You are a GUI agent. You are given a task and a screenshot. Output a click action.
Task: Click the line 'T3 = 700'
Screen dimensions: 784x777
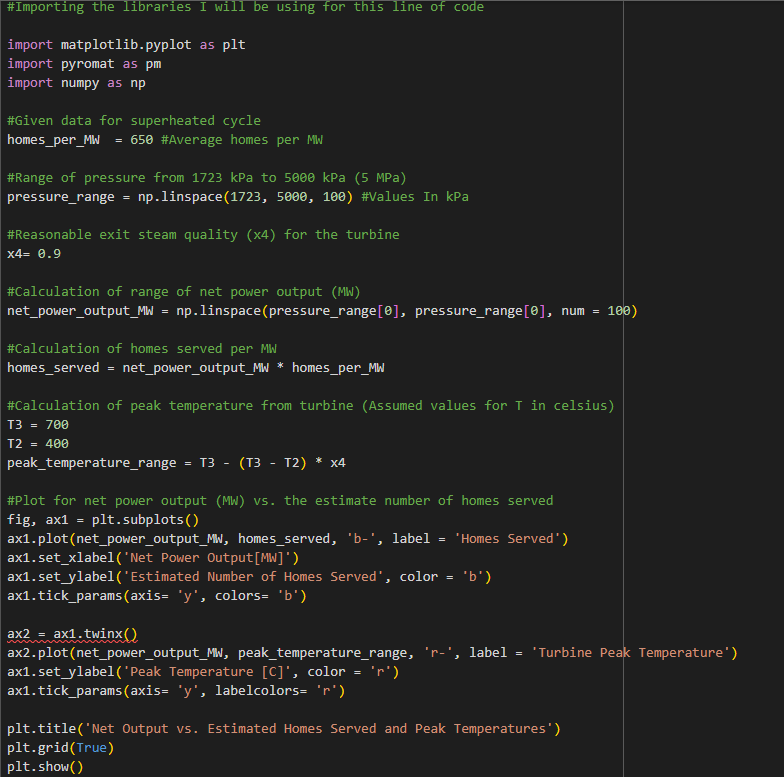coord(38,425)
